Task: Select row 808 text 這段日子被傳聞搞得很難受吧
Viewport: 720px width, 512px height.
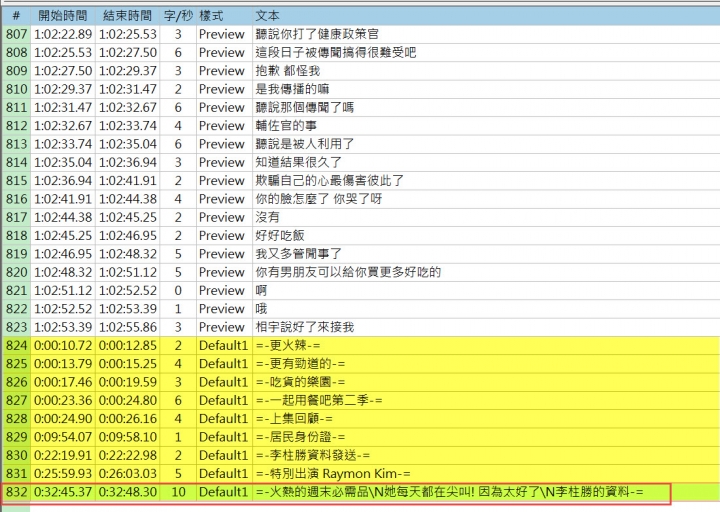Action: (x=336, y=53)
